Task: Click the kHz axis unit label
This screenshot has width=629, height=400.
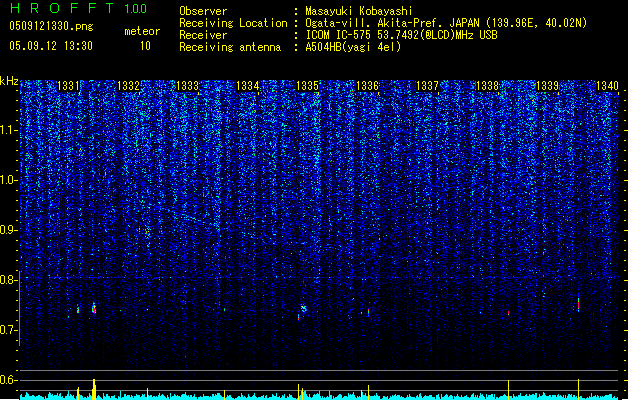Action: pos(9,81)
